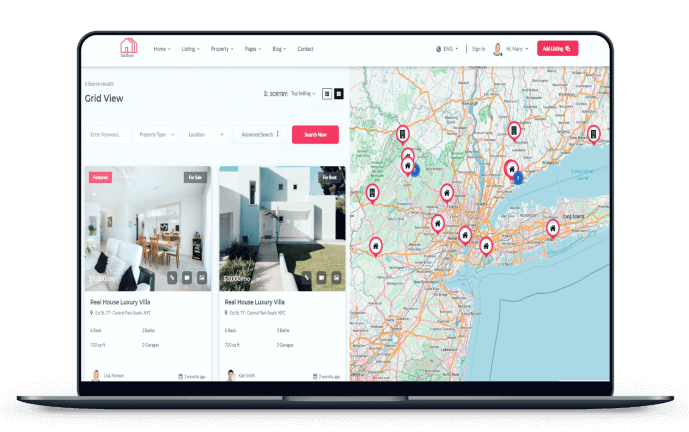This screenshot has width=689, height=432.
Task: Open the Listing menu in navigation
Action: click(x=190, y=48)
